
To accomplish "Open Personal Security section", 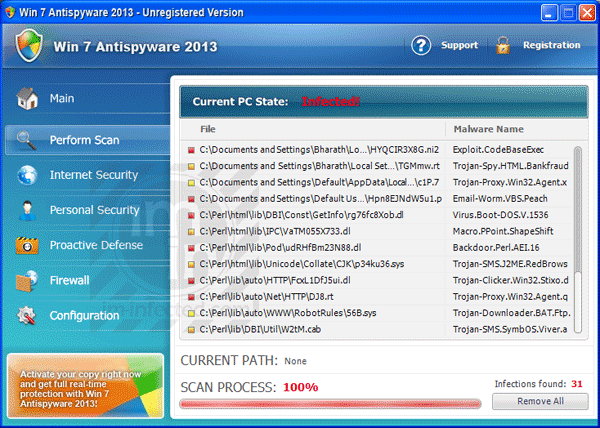I will pyautogui.click(x=88, y=210).
